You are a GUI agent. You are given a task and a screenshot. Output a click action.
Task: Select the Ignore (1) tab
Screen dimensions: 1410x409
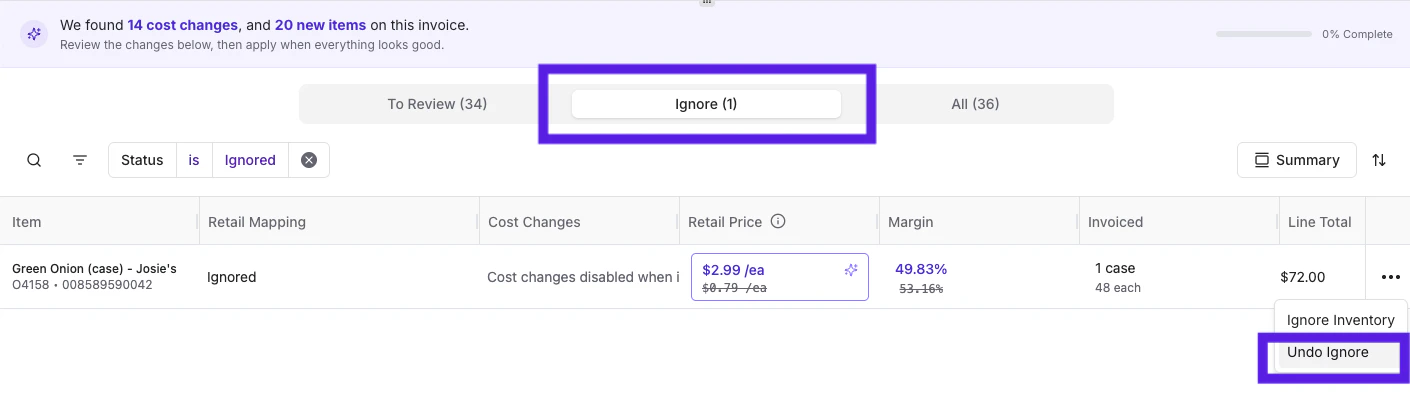(706, 104)
